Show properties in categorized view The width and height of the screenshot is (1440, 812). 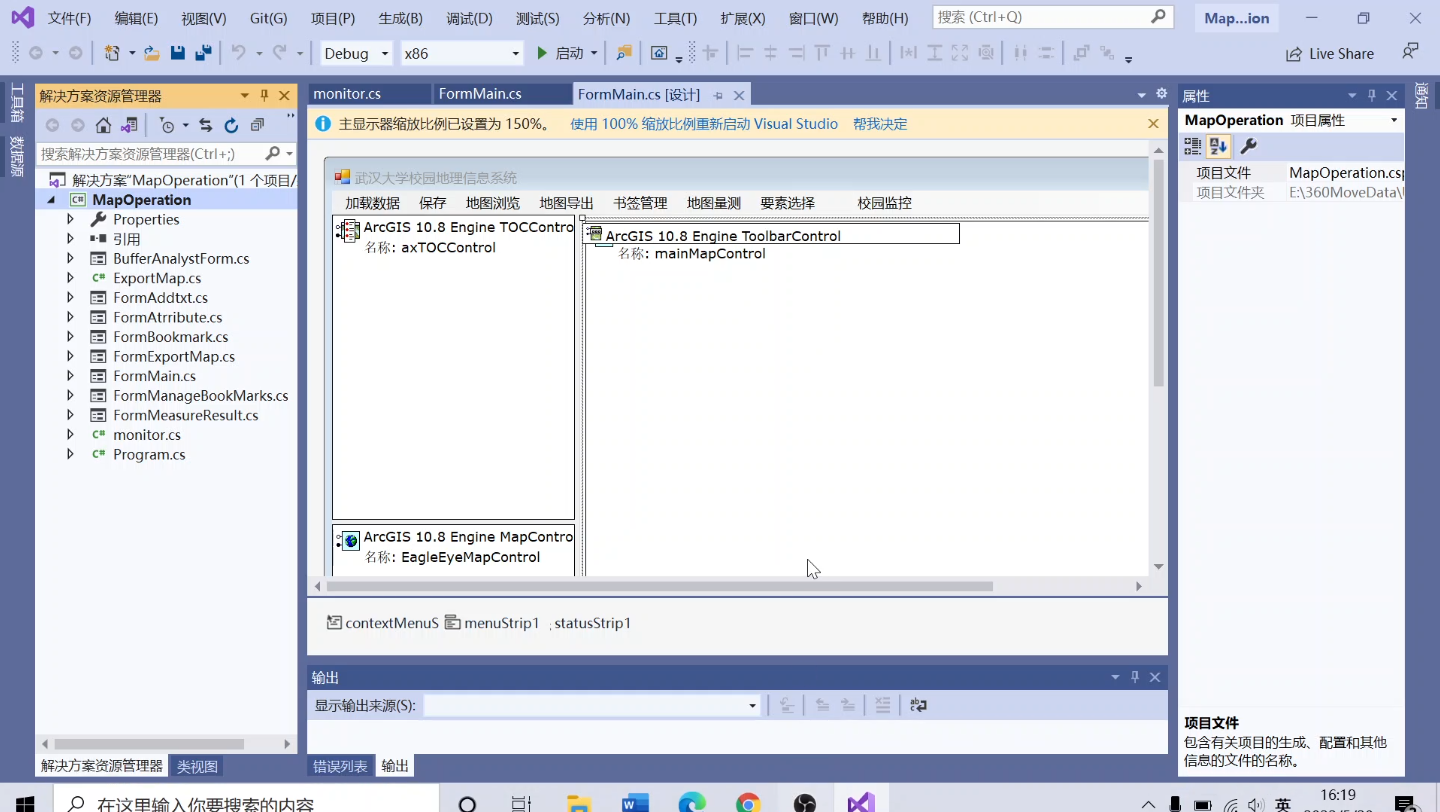(x=1193, y=146)
